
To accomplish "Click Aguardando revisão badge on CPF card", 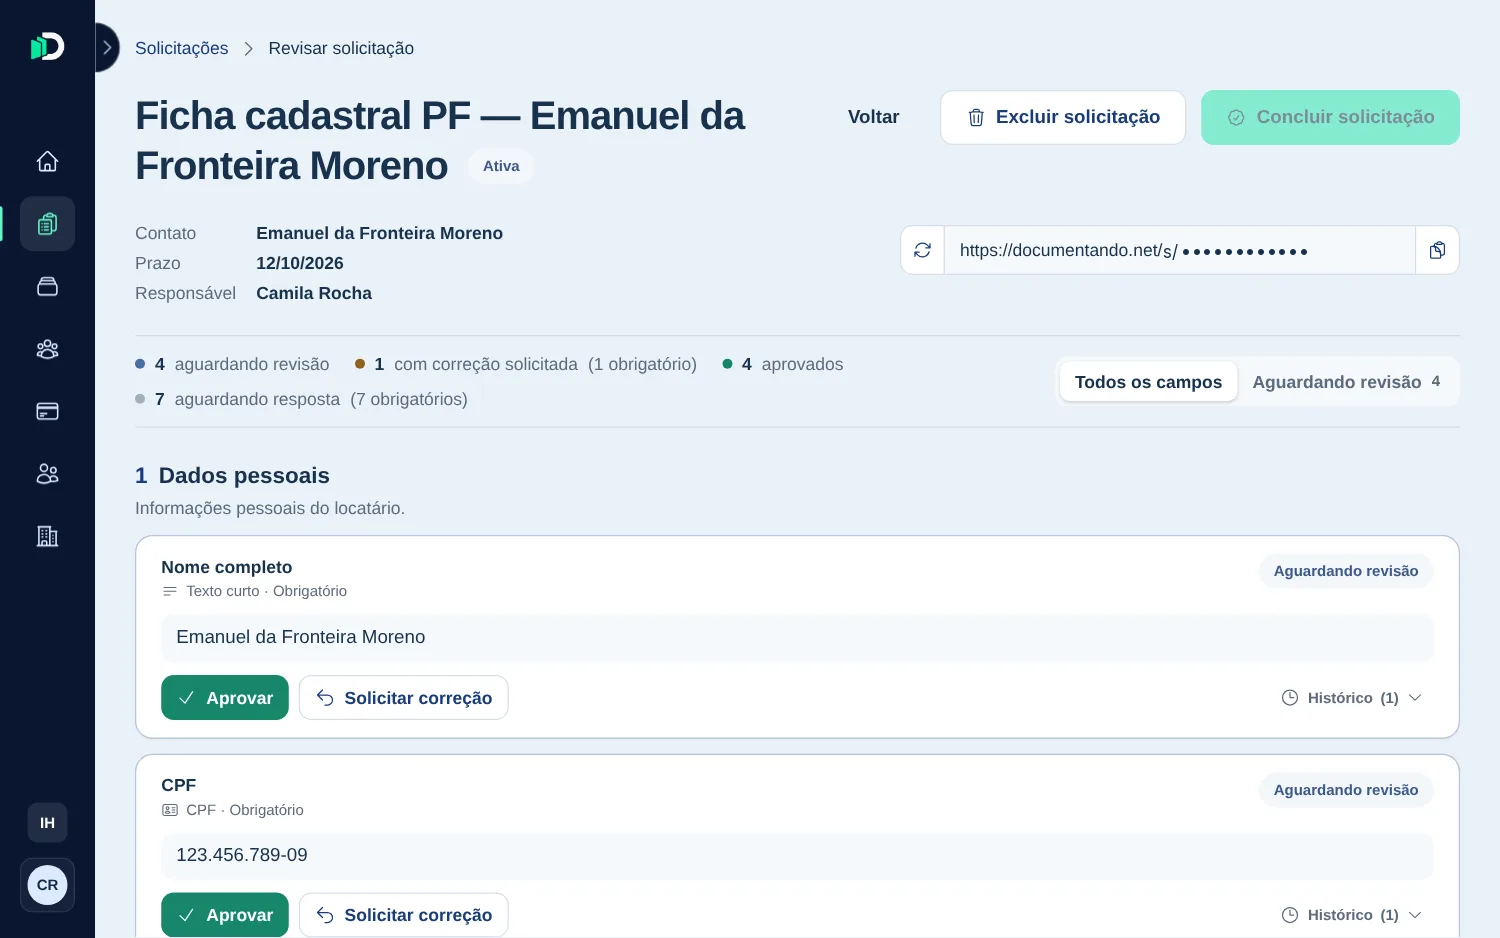I will pyautogui.click(x=1346, y=790).
